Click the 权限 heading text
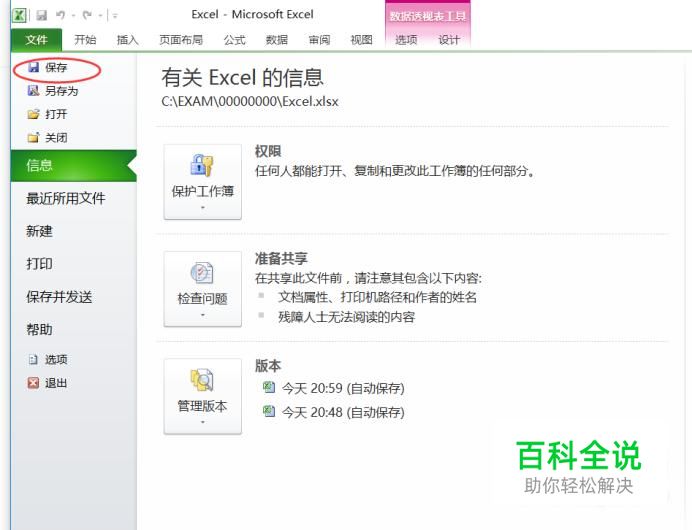Viewport: 692px width, 530px height. pyautogui.click(x=268, y=151)
